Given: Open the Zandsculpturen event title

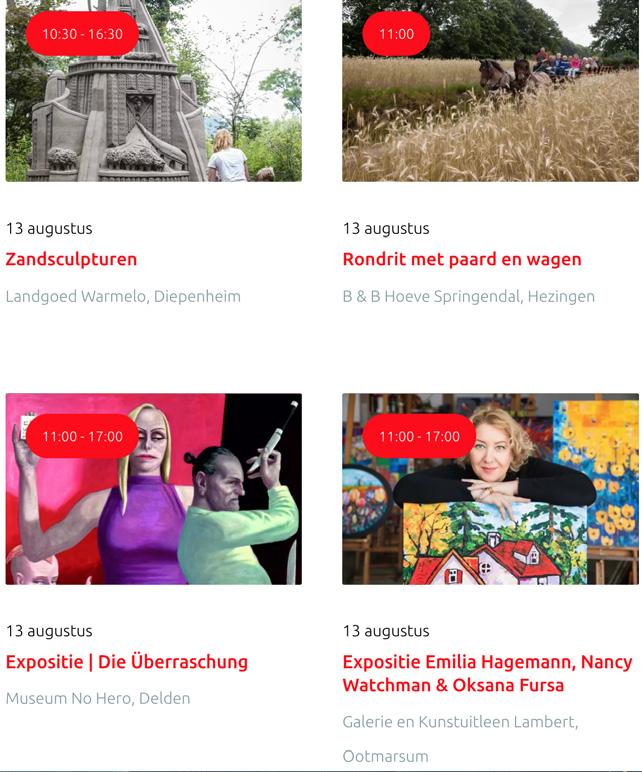Looking at the screenshot, I should coord(71,259).
